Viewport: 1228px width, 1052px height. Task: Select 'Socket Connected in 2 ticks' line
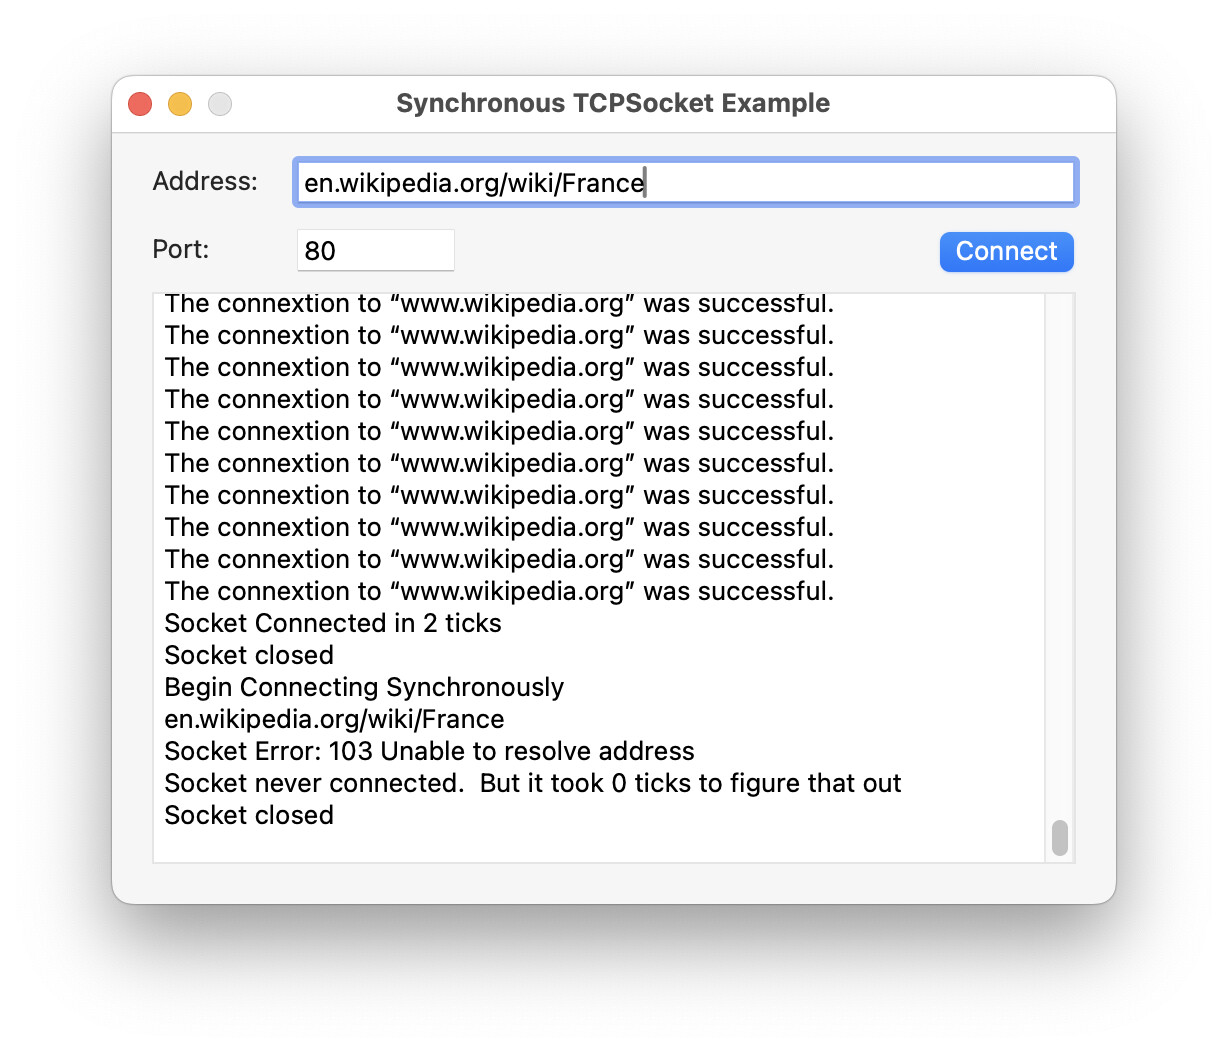333,623
